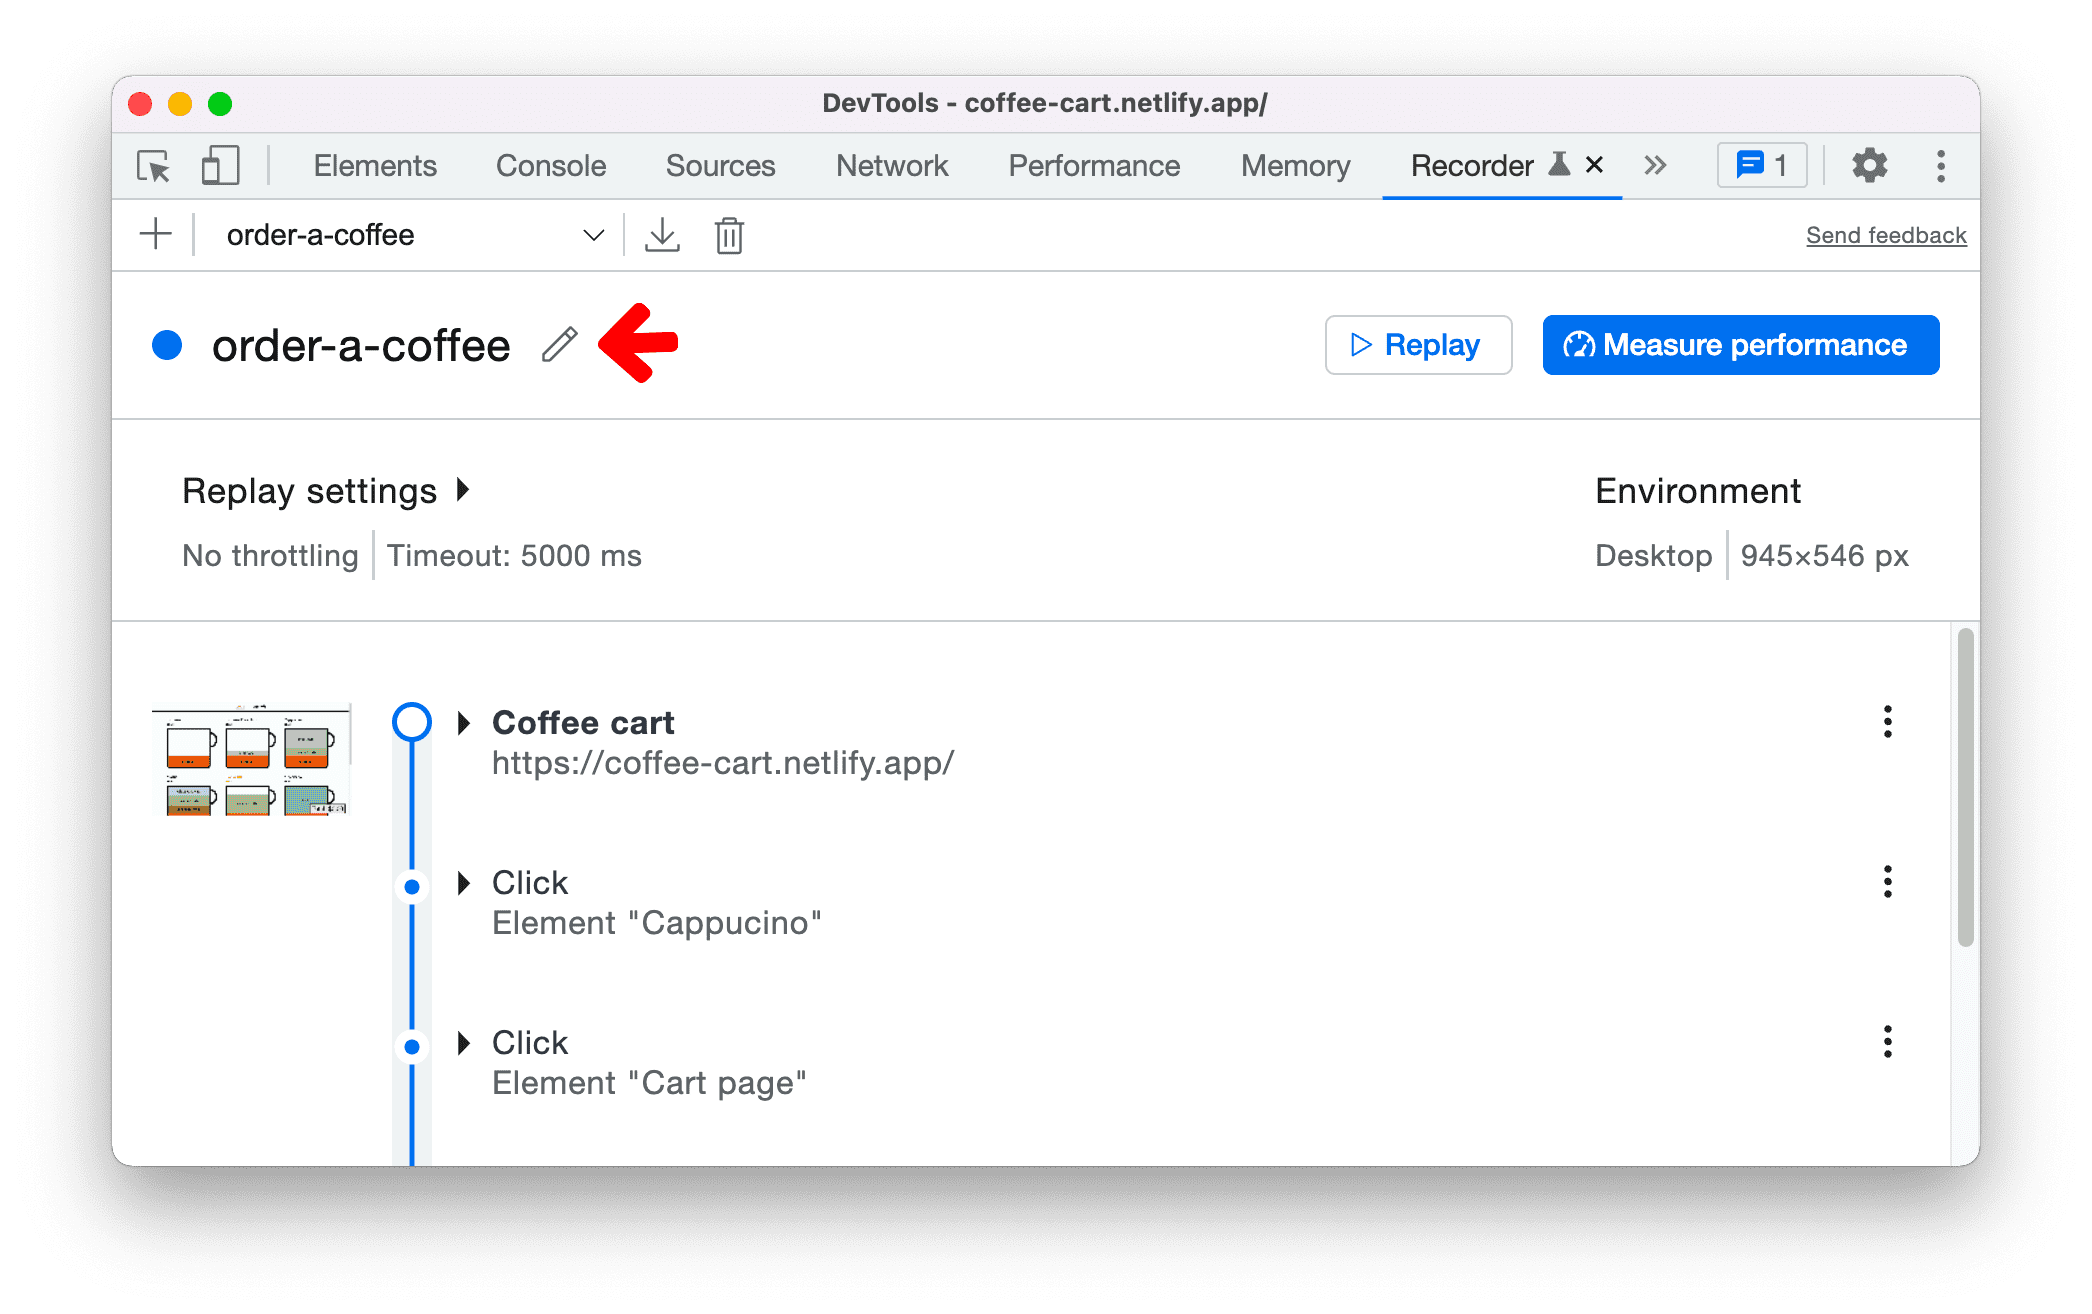Click the add new recording plus icon

[x=154, y=235]
